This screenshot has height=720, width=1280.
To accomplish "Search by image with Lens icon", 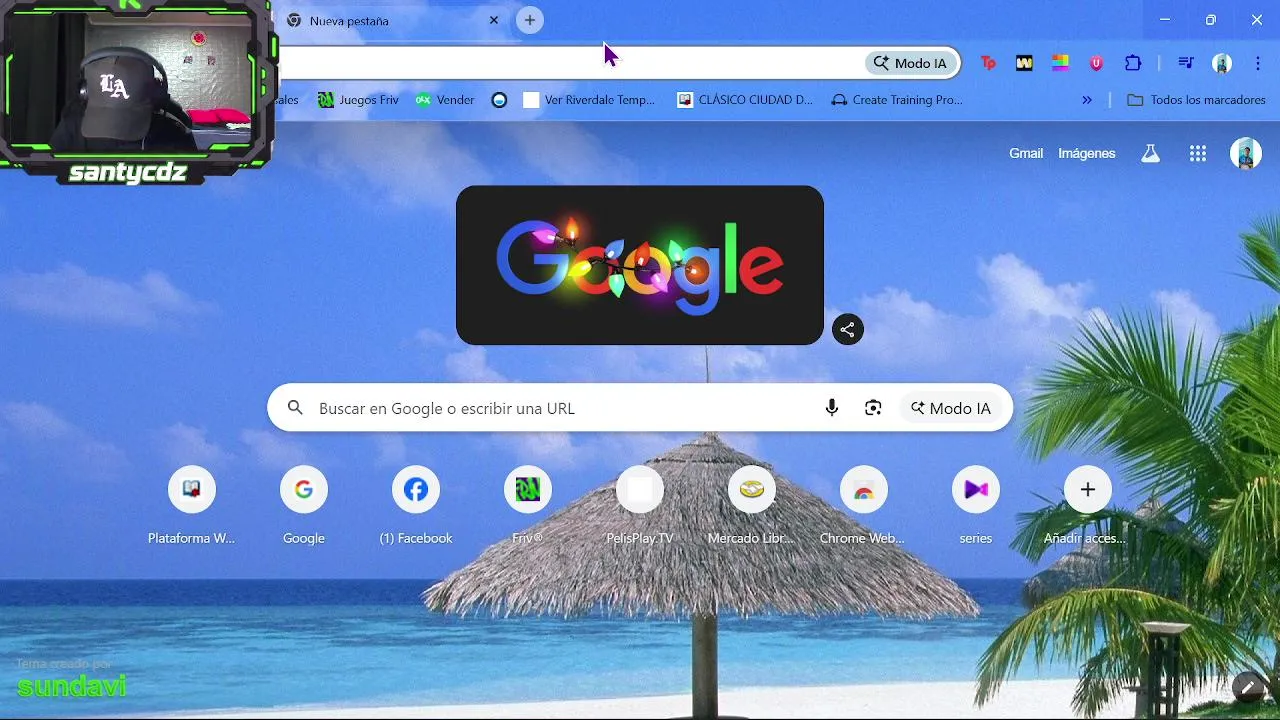I will tap(873, 408).
